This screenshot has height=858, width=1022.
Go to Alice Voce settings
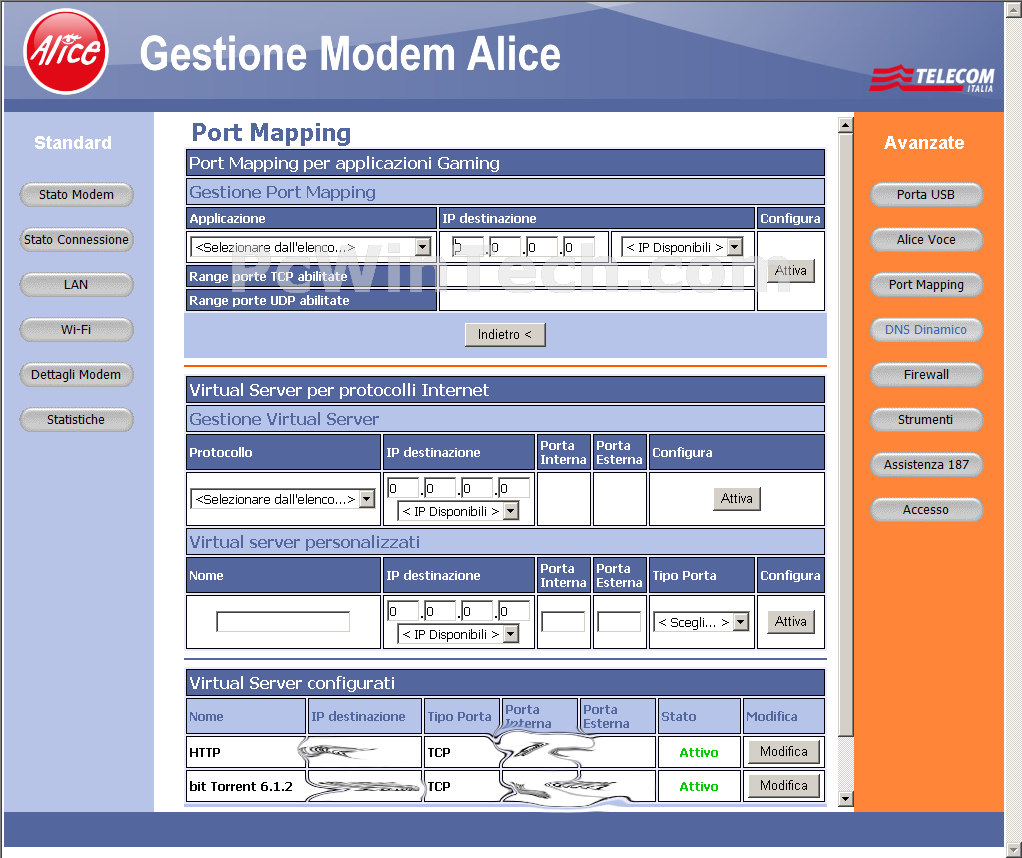point(926,239)
